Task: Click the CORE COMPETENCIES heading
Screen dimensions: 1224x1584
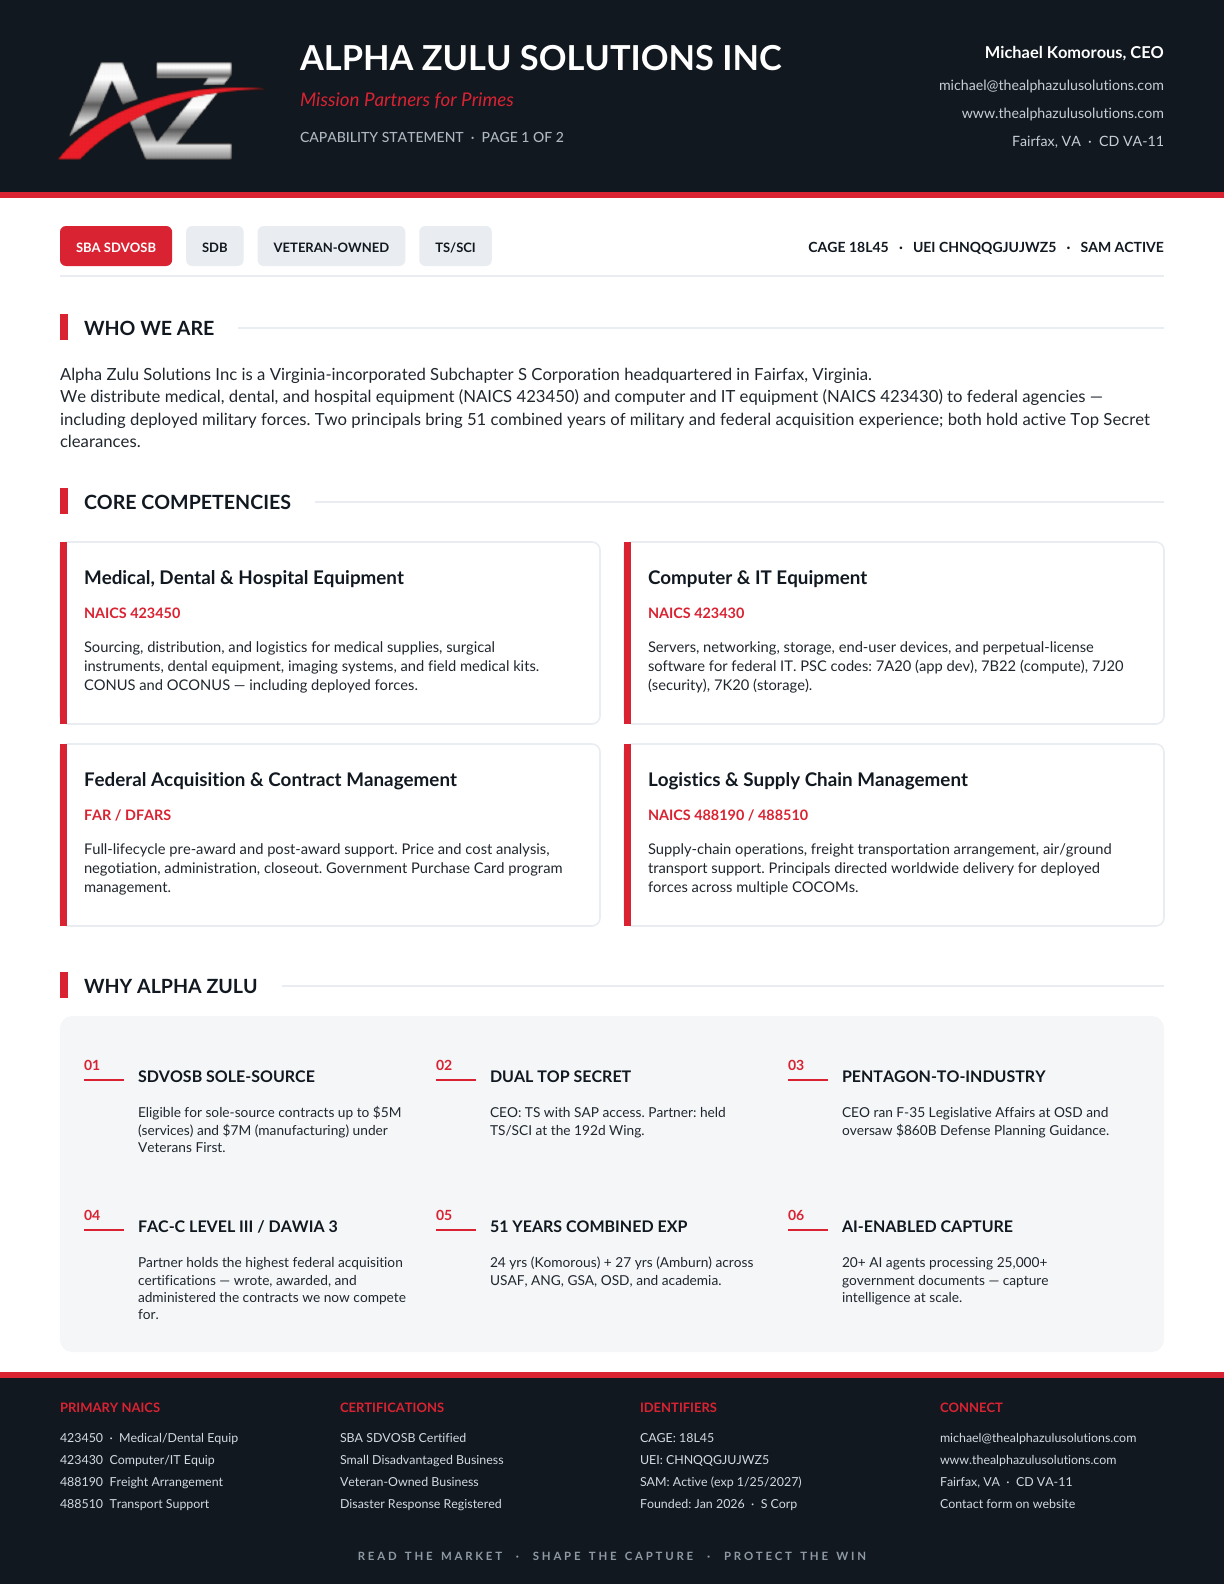Action: [x=187, y=502]
